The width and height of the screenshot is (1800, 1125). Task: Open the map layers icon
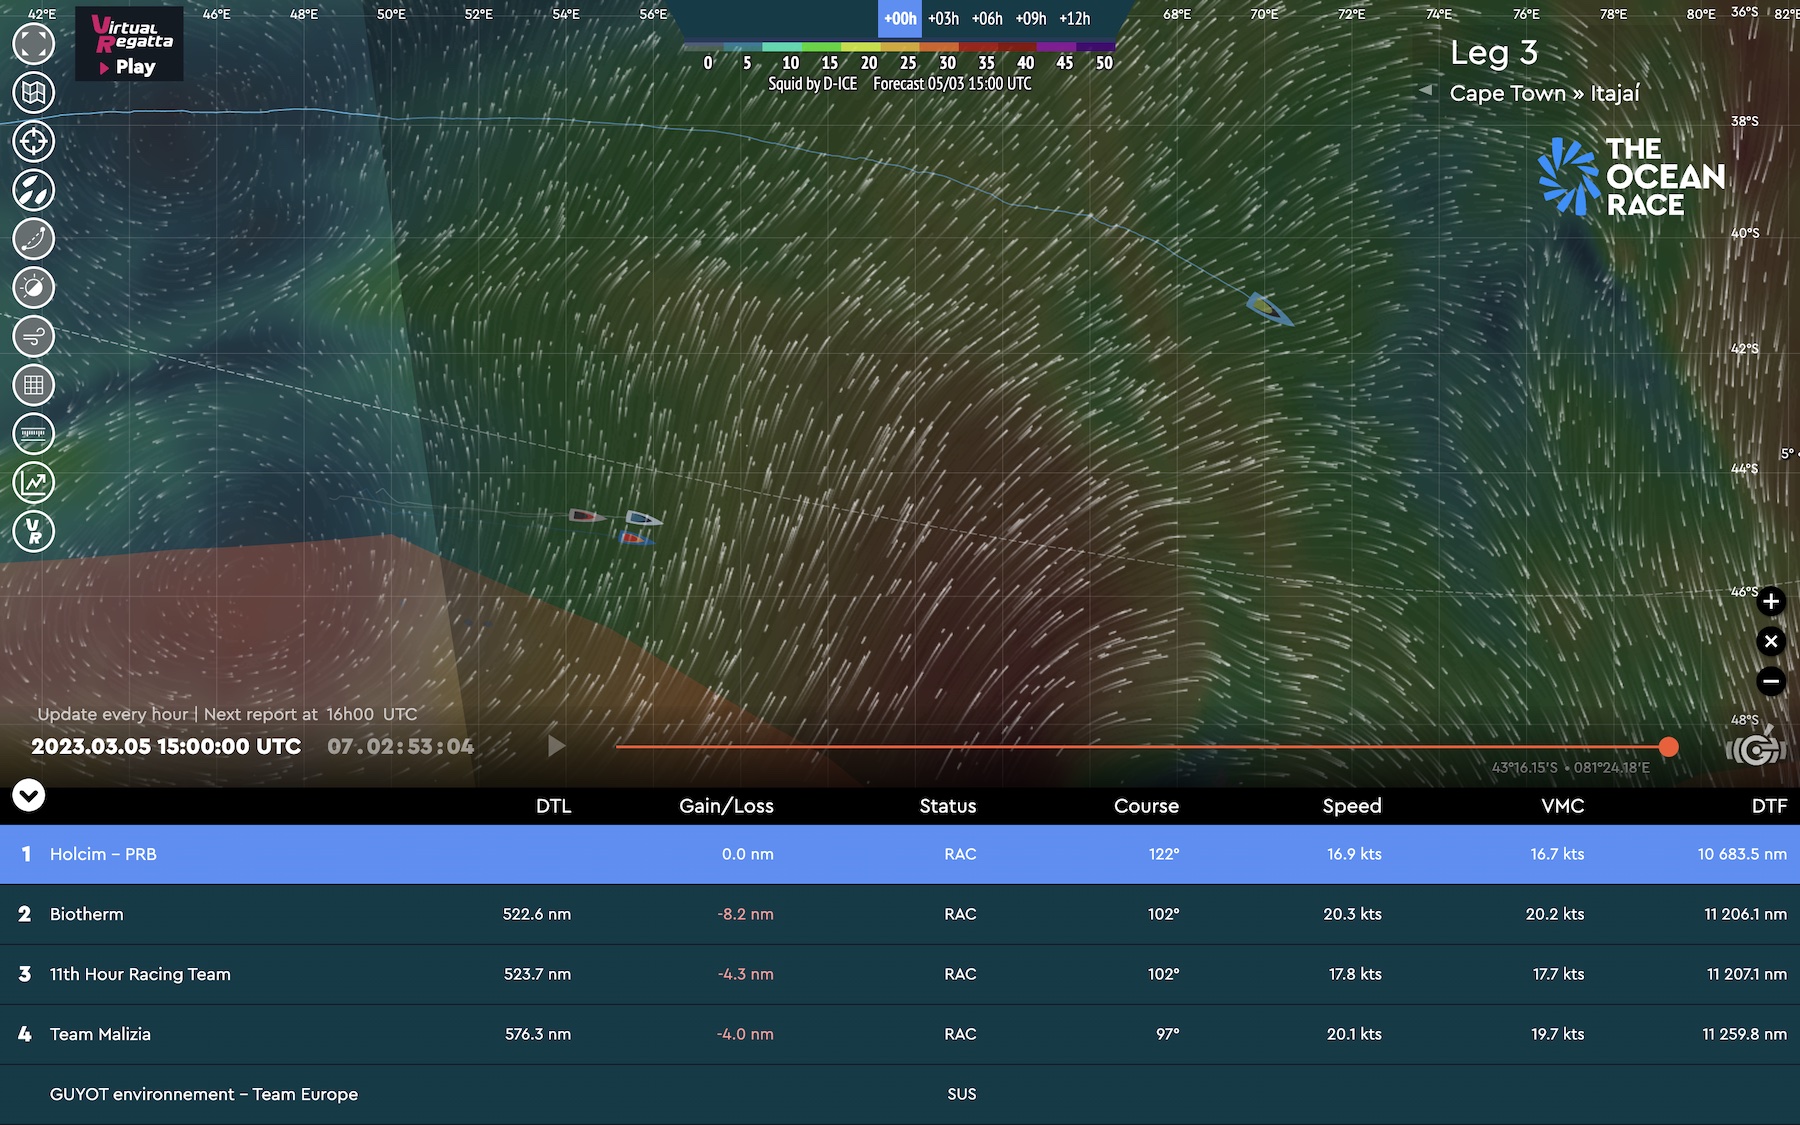[34, 92]
